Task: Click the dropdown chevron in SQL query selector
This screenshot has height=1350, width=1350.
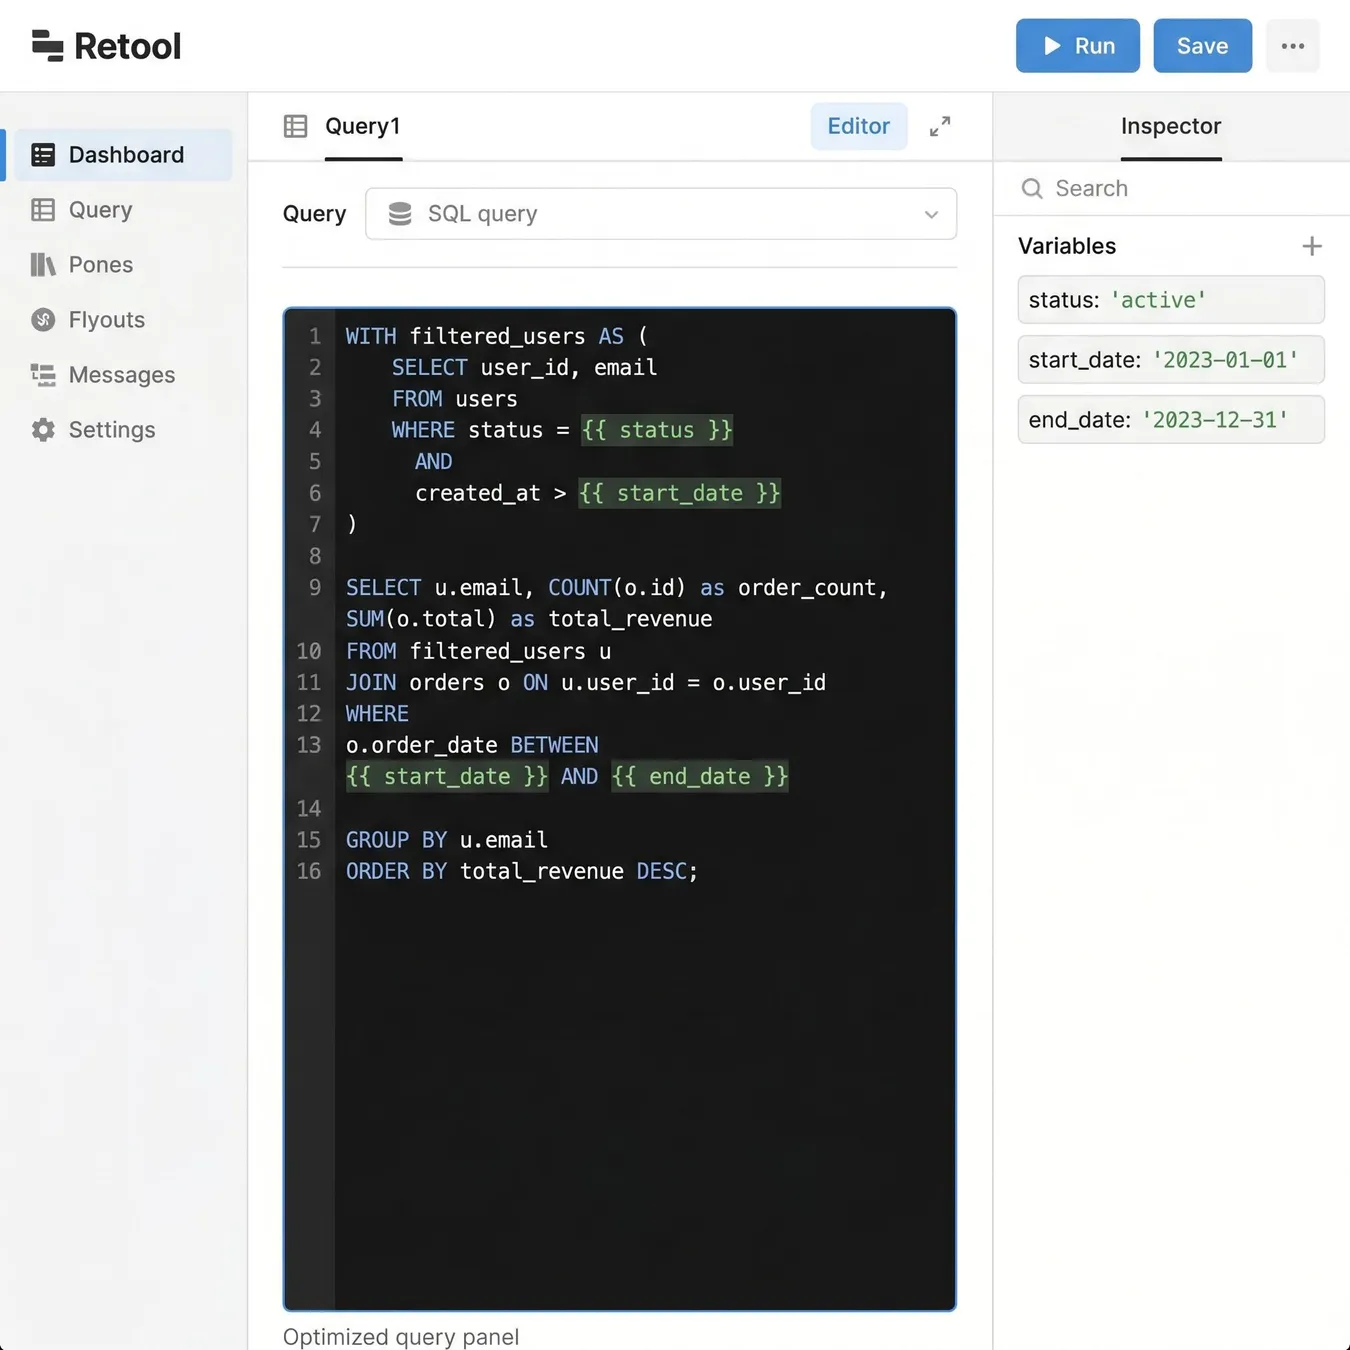Action: (931, 215)
